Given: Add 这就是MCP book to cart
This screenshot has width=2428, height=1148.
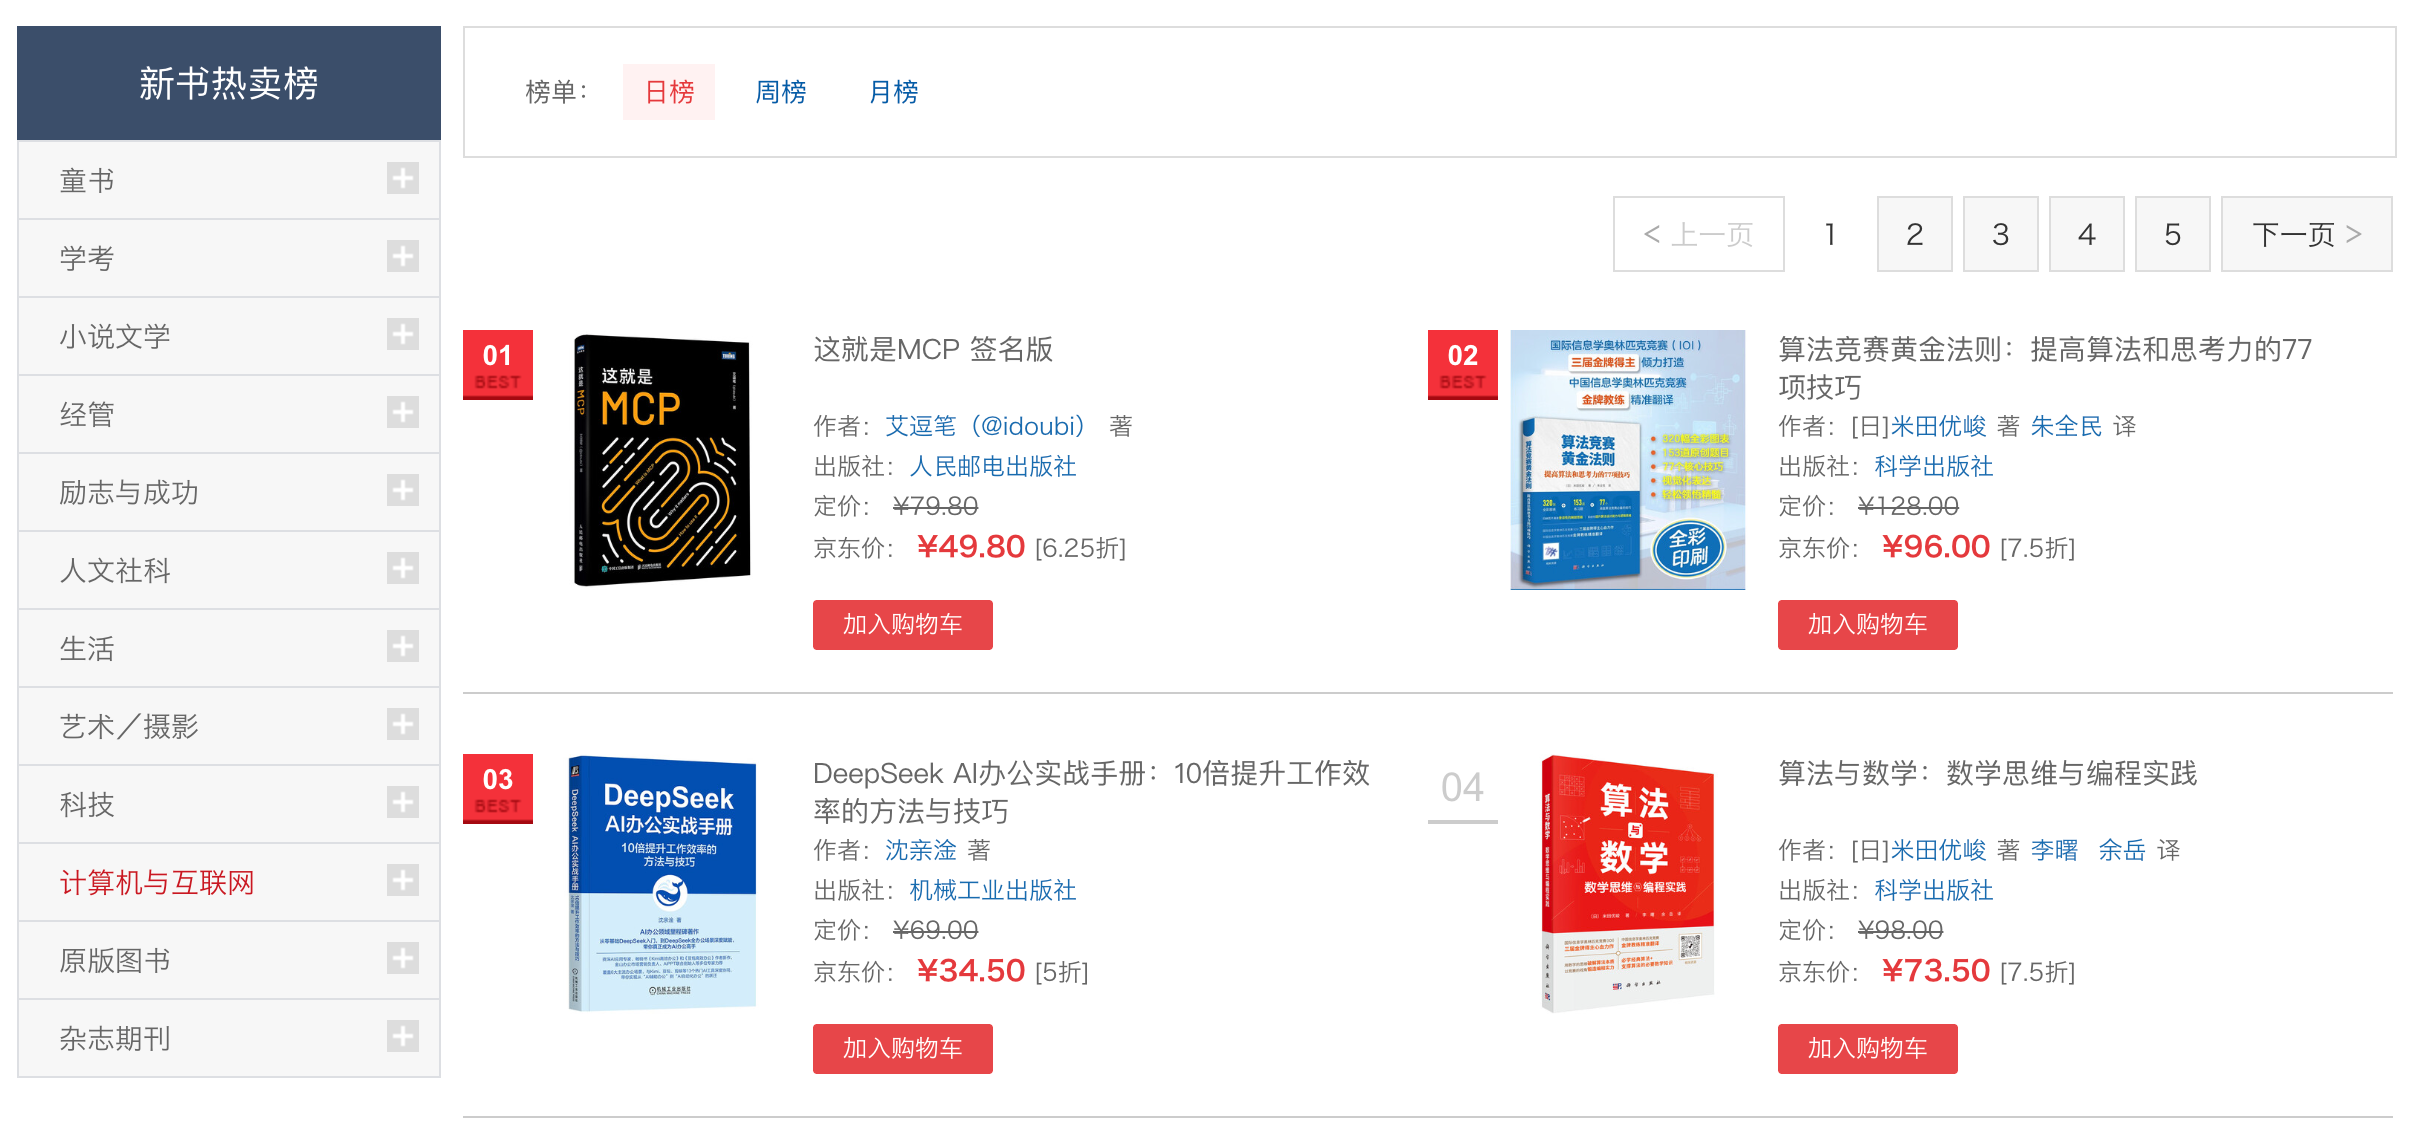Looking at the screenshot, I should pos(902,625).
